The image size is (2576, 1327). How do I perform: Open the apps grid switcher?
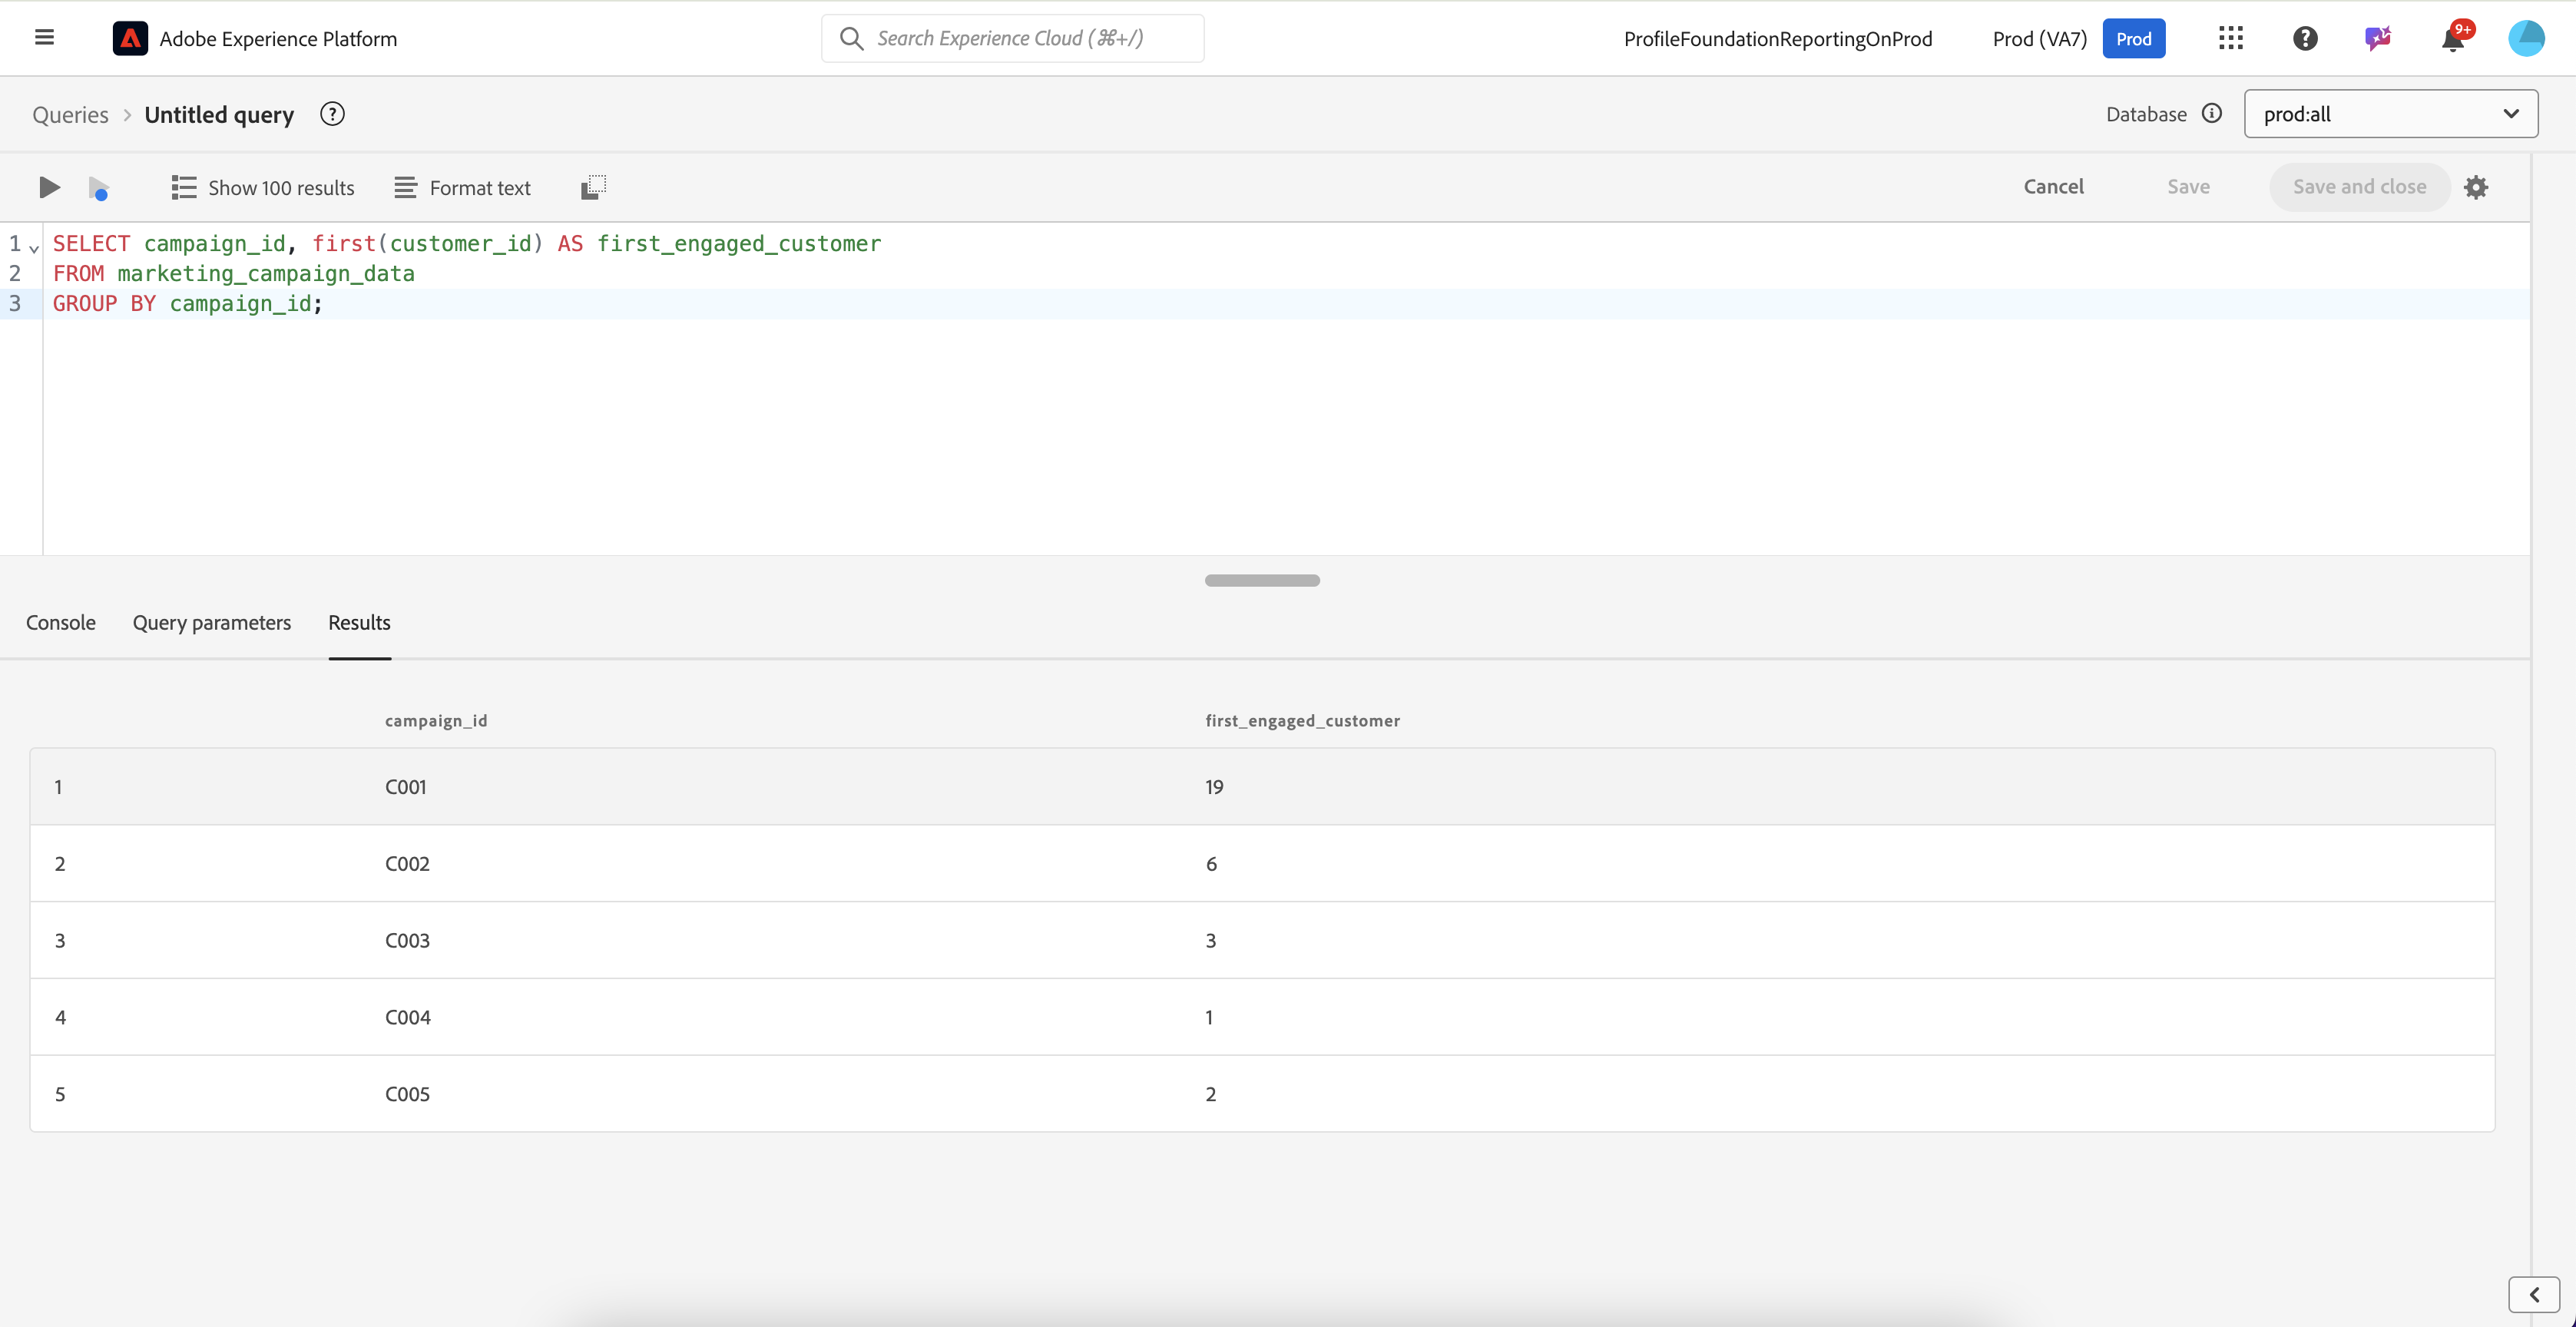pos(2231,38)
